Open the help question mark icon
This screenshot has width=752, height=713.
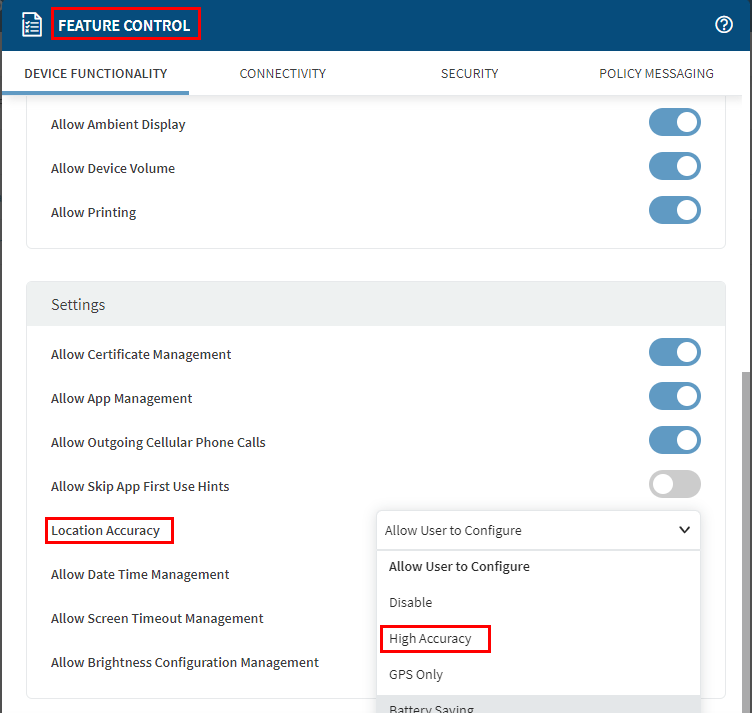click(x=724, y=25)
